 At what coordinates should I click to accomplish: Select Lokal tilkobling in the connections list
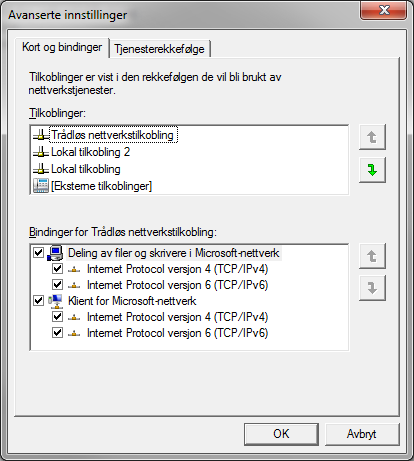coord(86,169)
